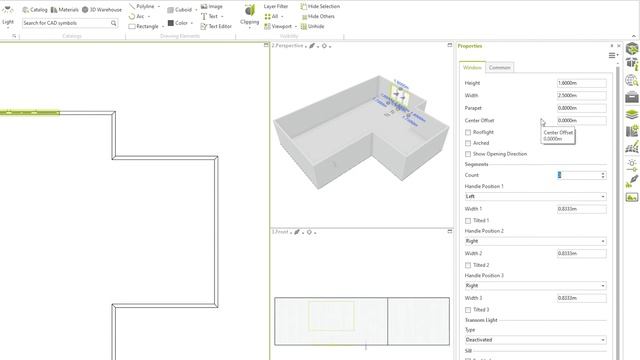Viewport: 640px width, 360px height.
Task: Check the Tilted 2 option
Action: [468, 265]
